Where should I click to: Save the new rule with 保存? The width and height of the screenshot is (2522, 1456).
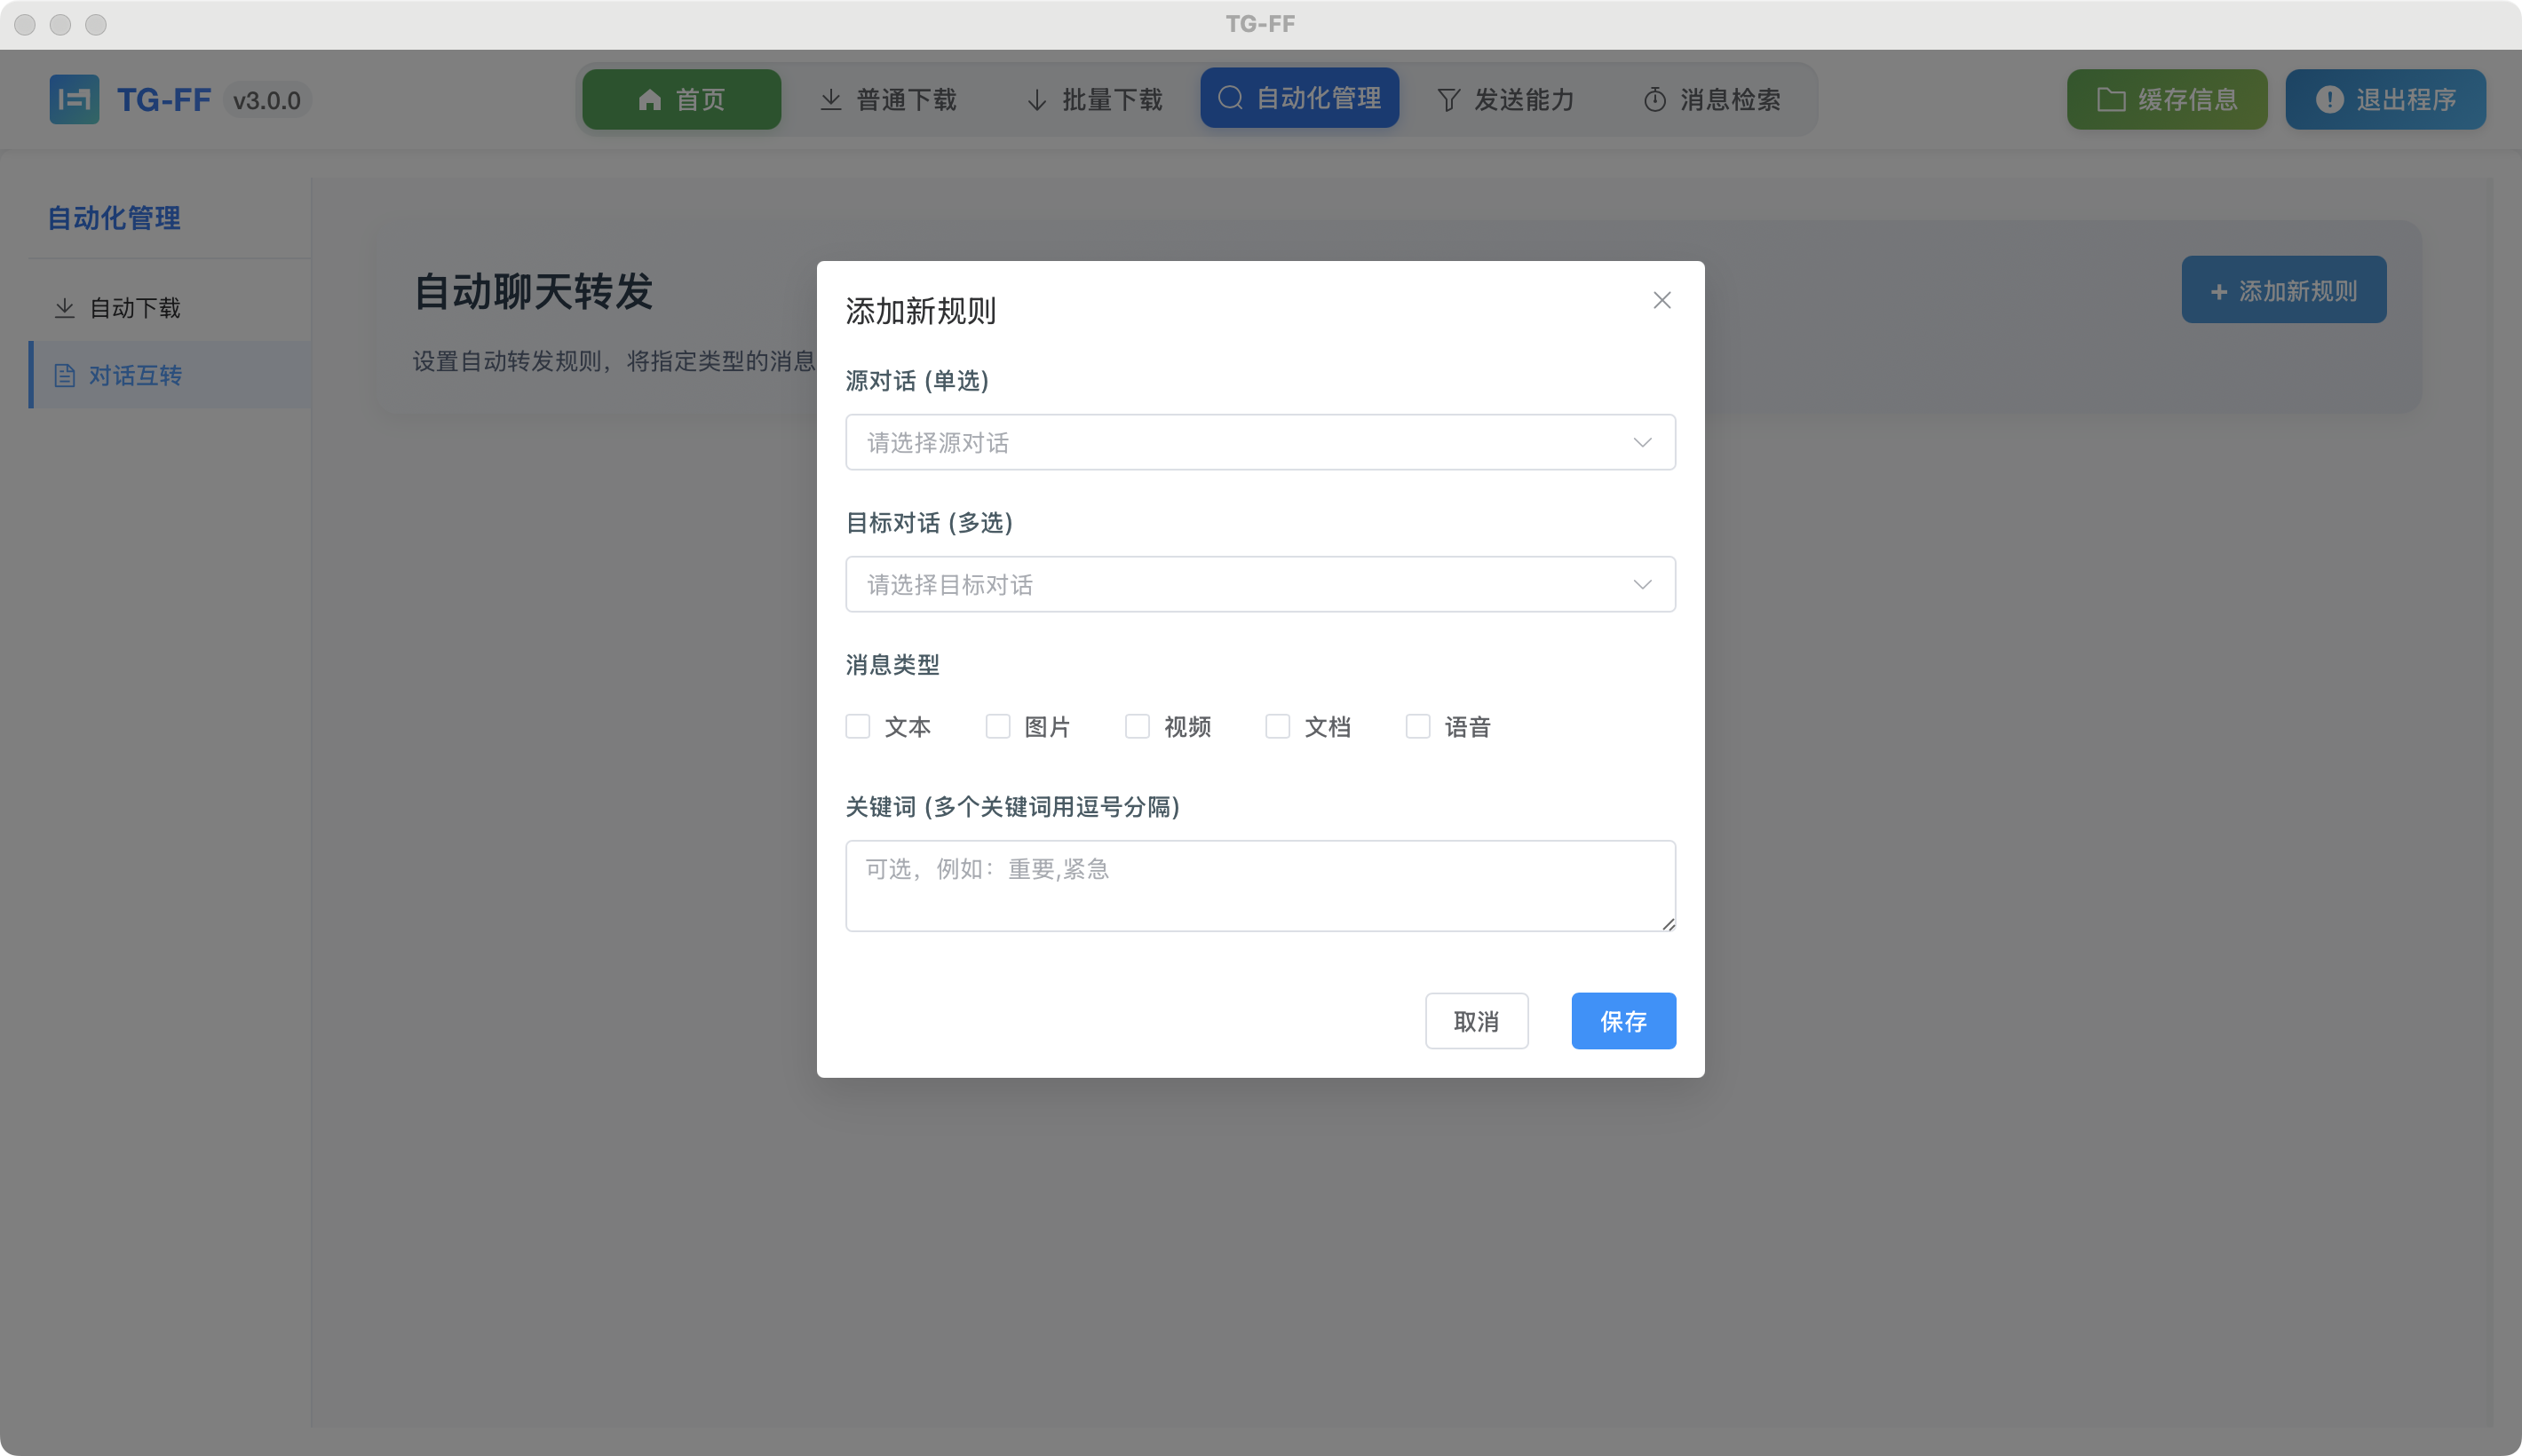pyautogui.click(x=1622, y=1021)
